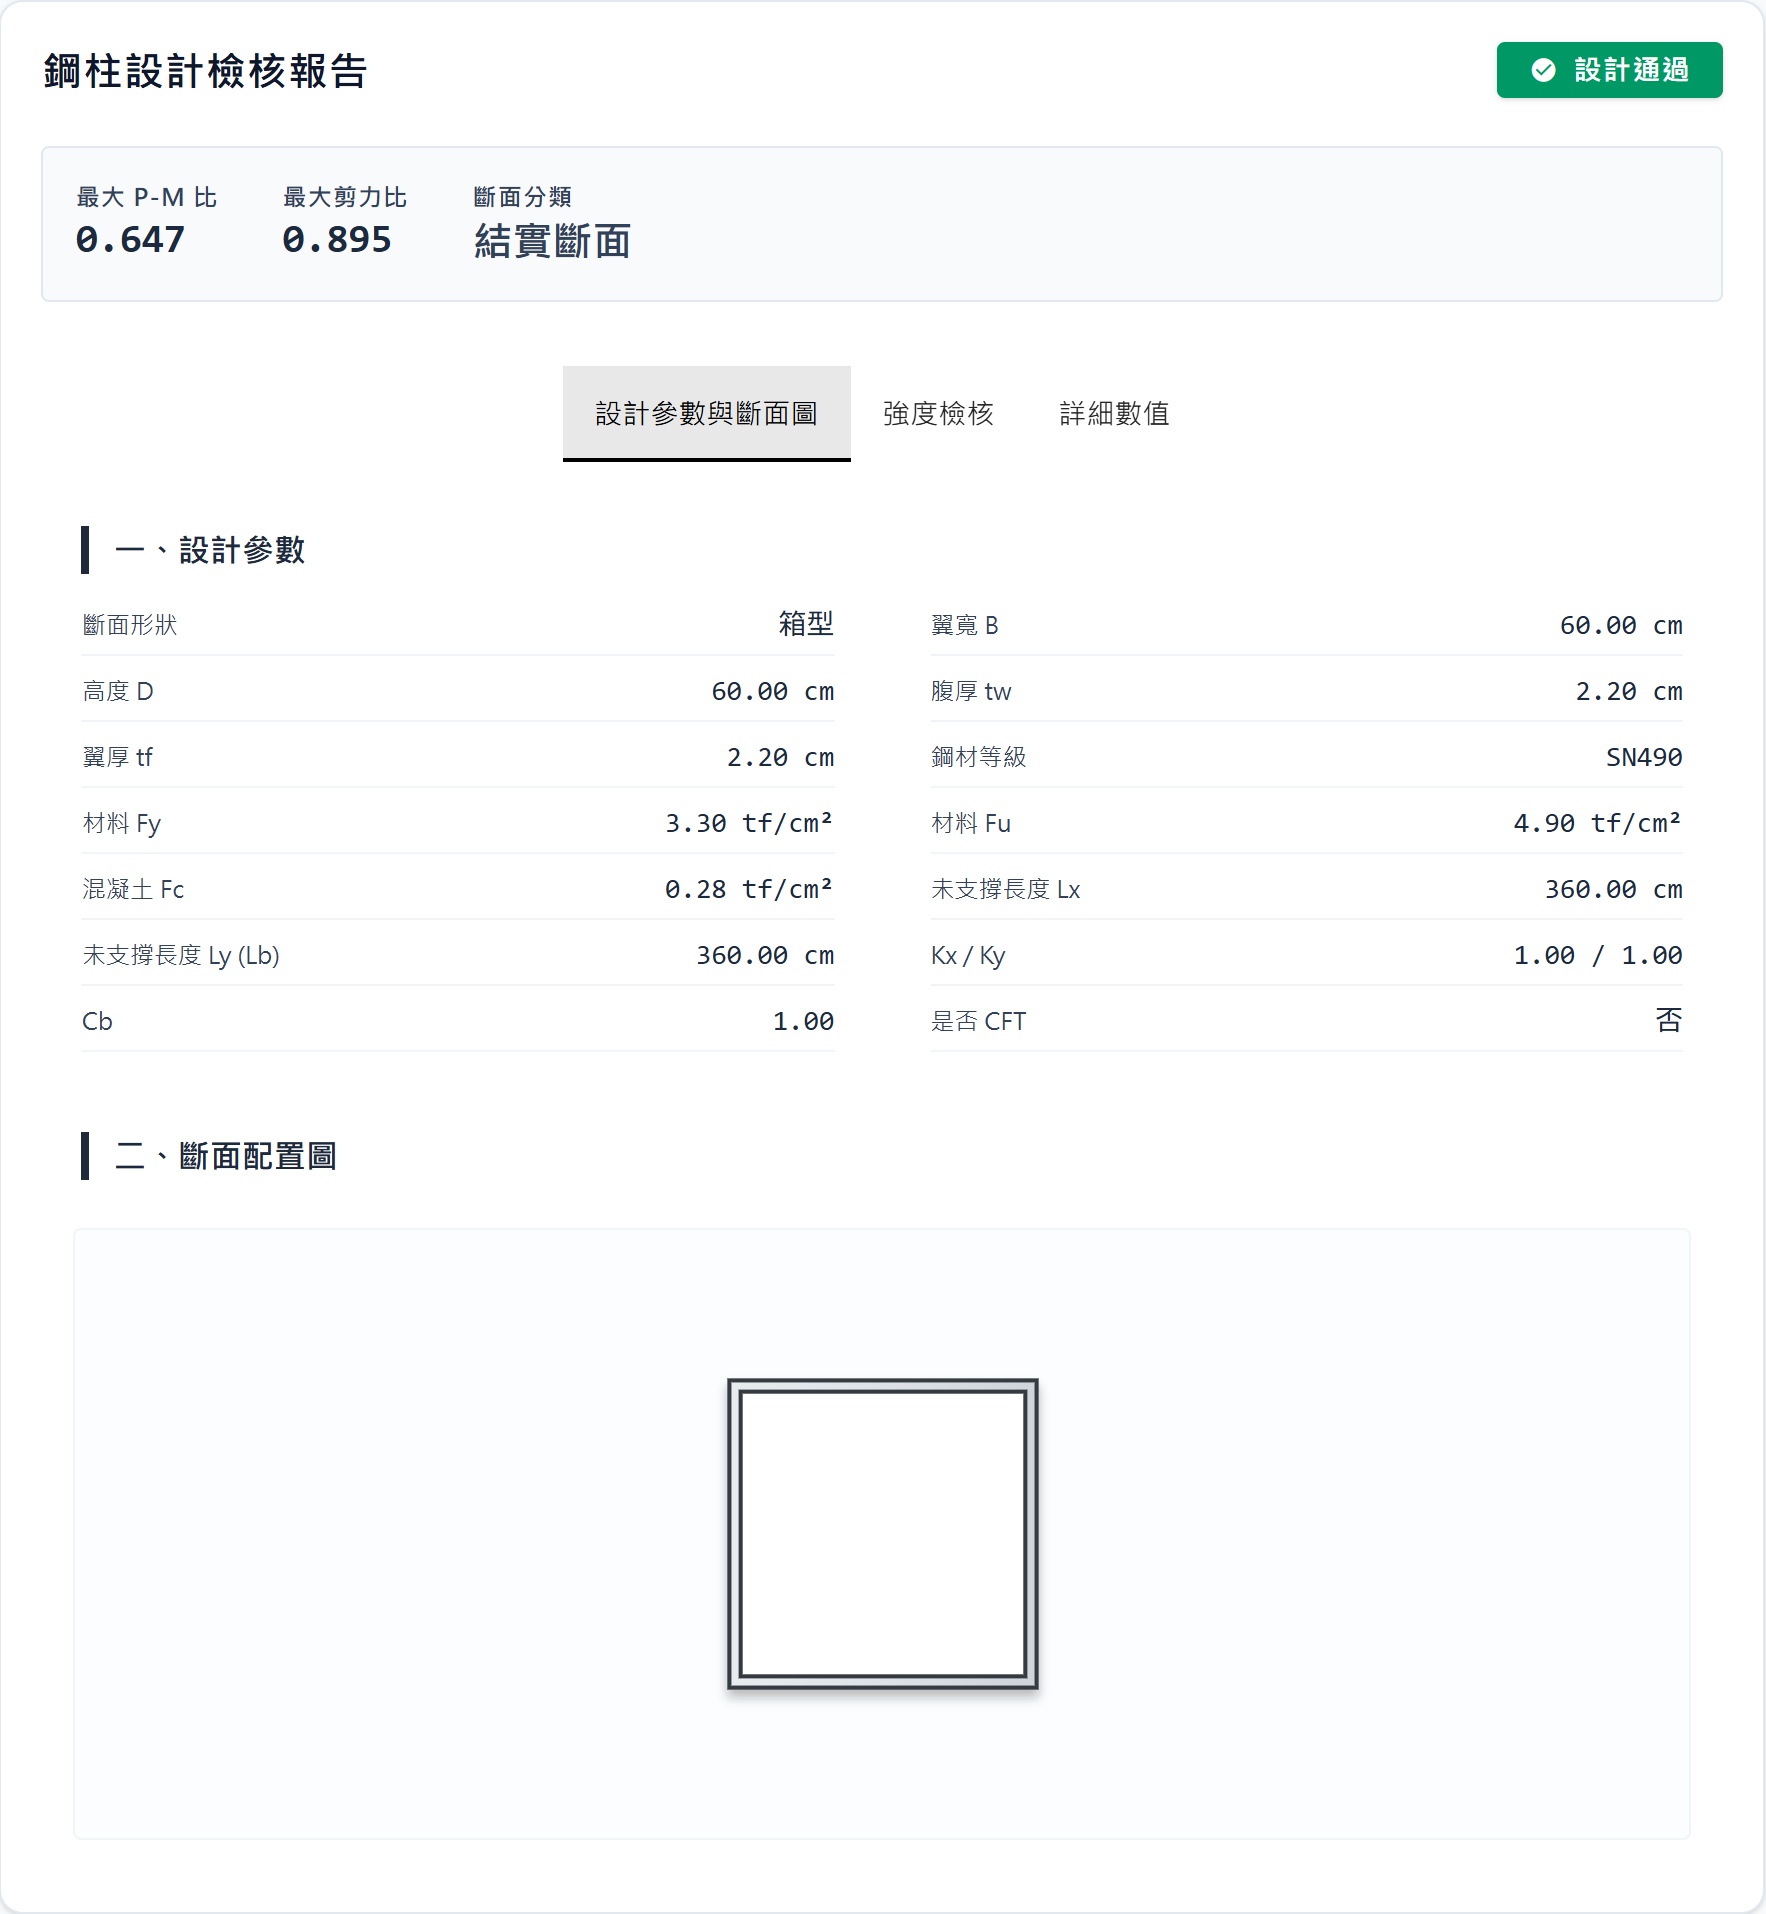Switch to the 強度檢核 tab
This screenshot has height=1914, width=1766.
[937, 414]
